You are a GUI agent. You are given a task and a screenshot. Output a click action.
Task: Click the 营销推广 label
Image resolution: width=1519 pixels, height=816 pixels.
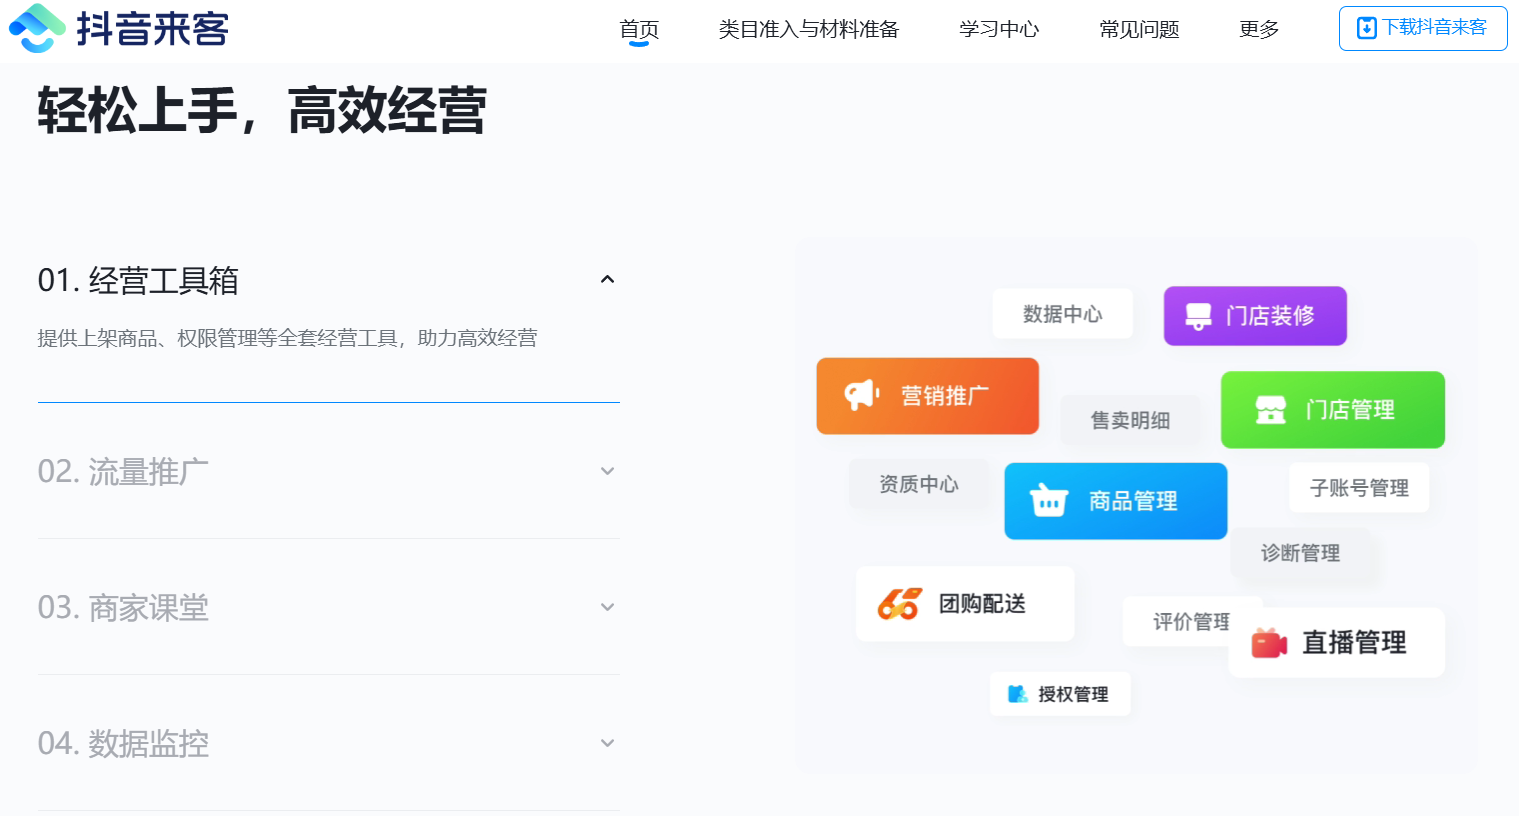(945, 396)
